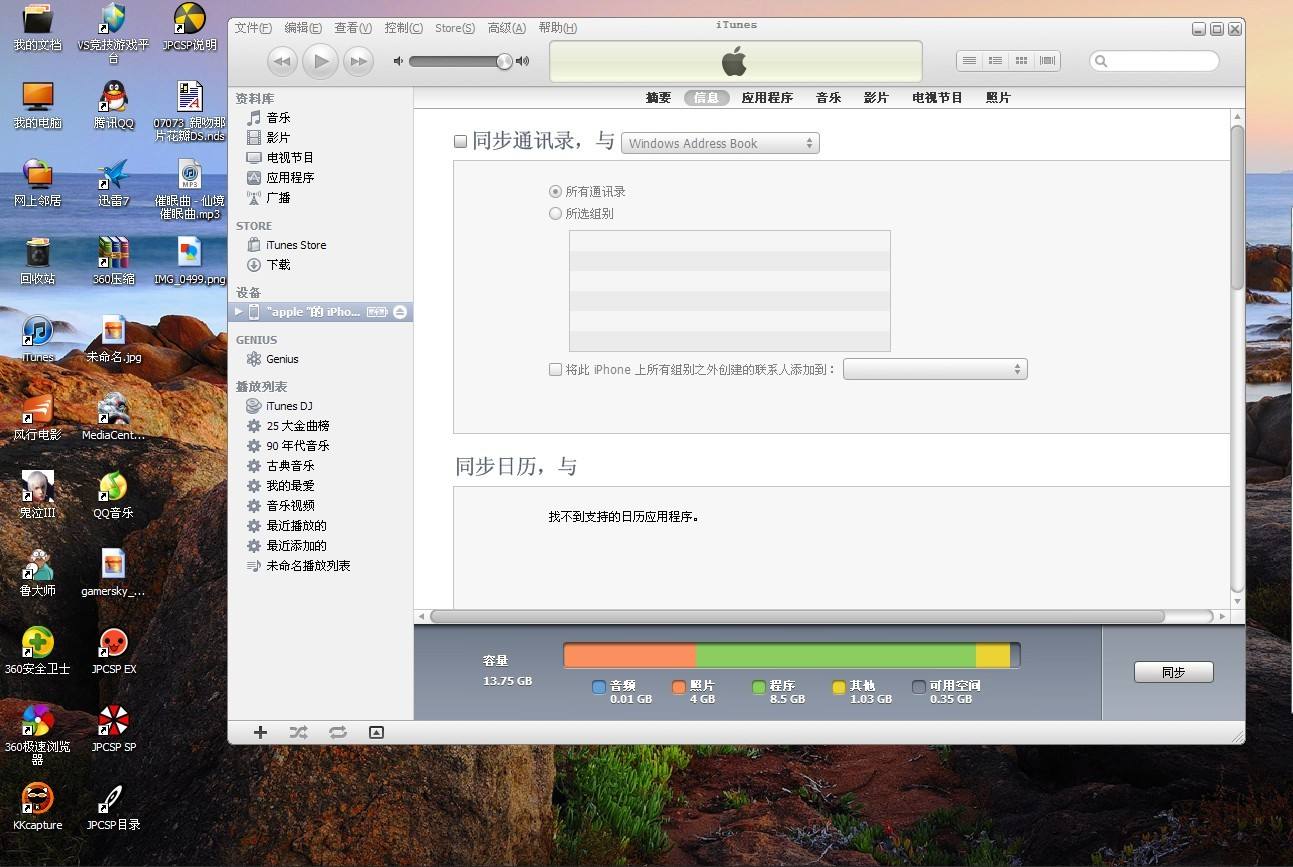1293x867 pixels.
Task: Open the contact group destination dropdown
Action: [935, 369]
